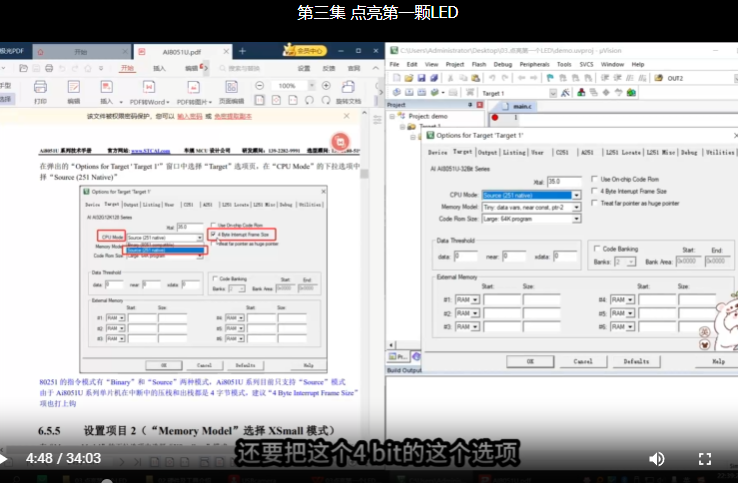Collapse the Project: demo tree node
738x483 pixels.
click(392, 116)
